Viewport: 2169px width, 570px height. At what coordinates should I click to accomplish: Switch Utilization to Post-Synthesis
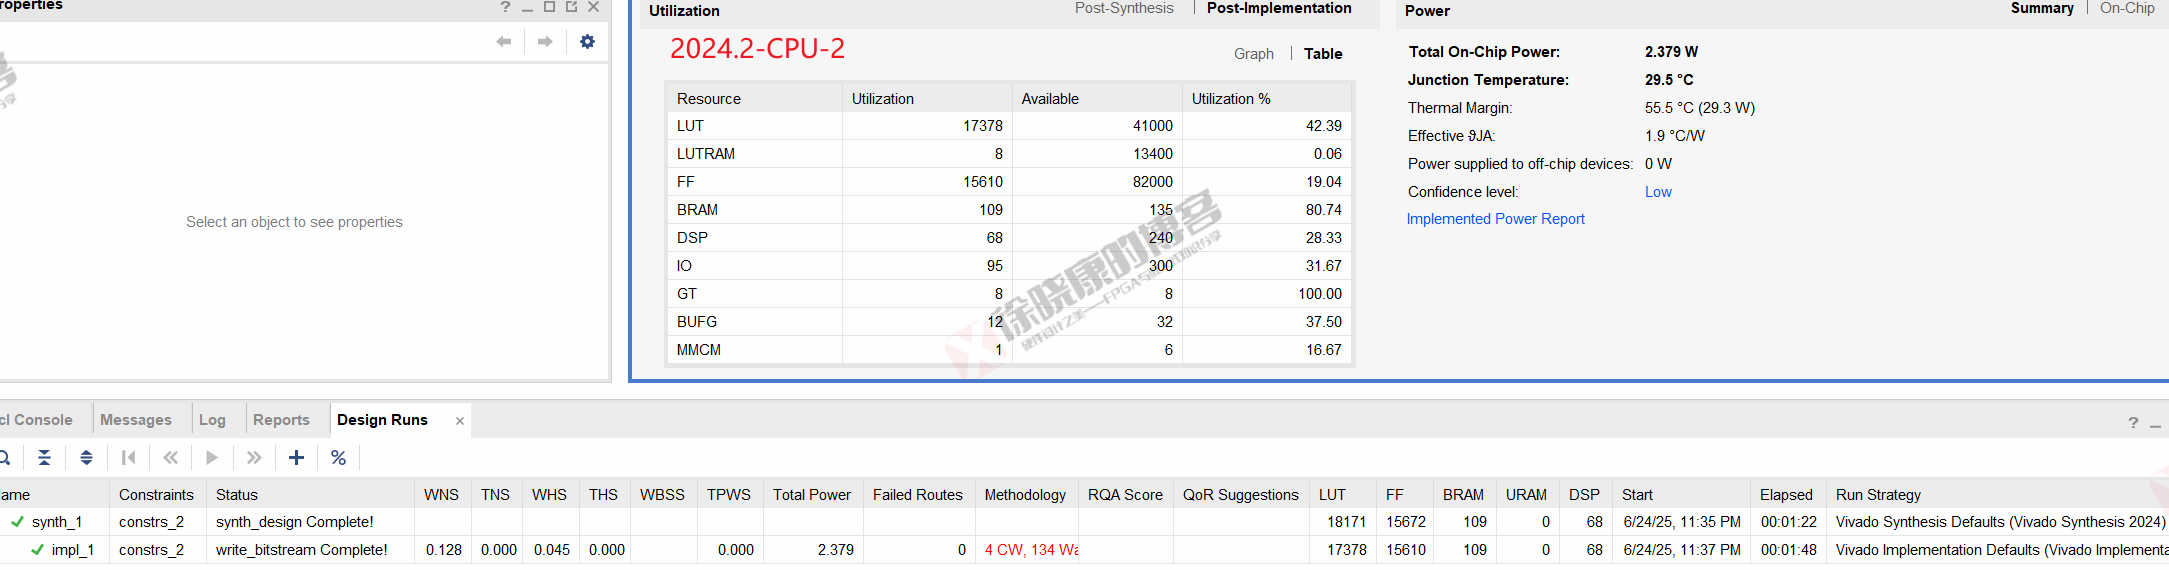[1124, 8]
